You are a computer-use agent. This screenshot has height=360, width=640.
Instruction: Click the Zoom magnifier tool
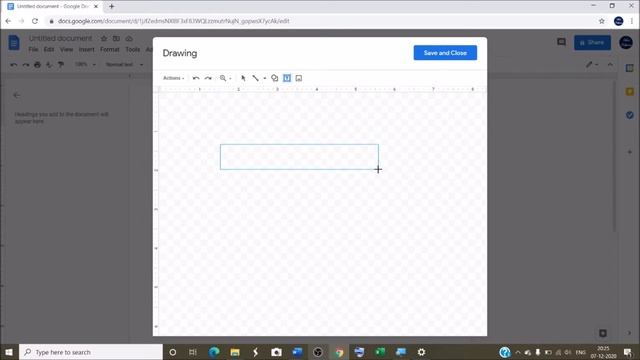coord(223,78)
